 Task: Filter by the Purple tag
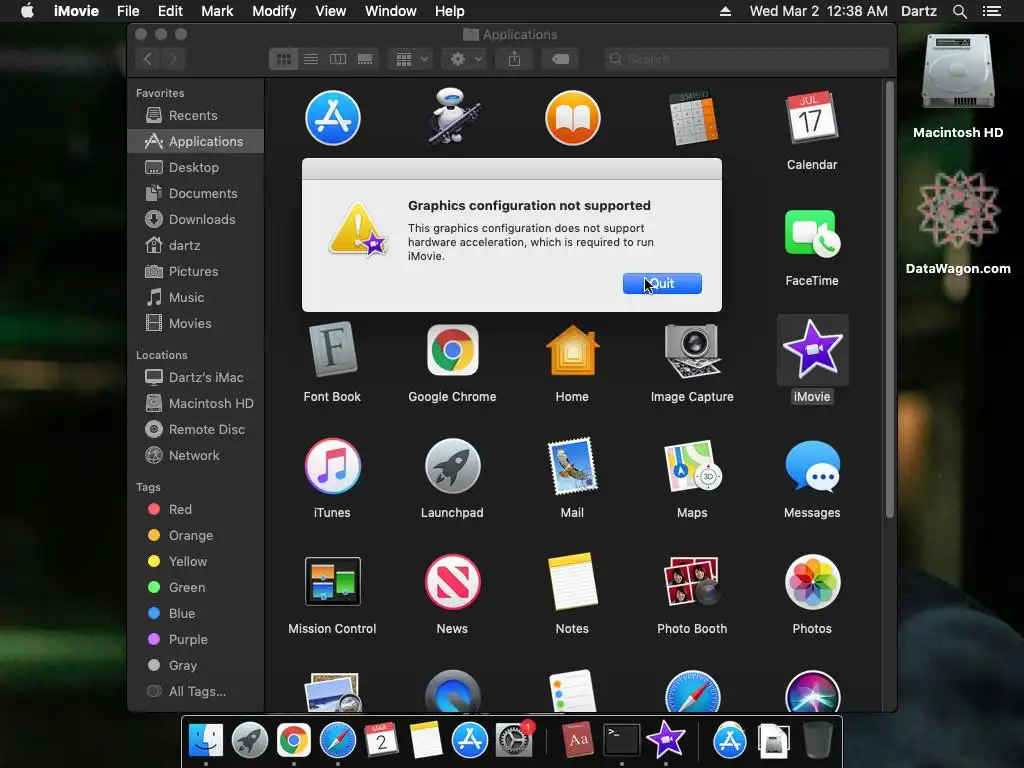(195, 640)
